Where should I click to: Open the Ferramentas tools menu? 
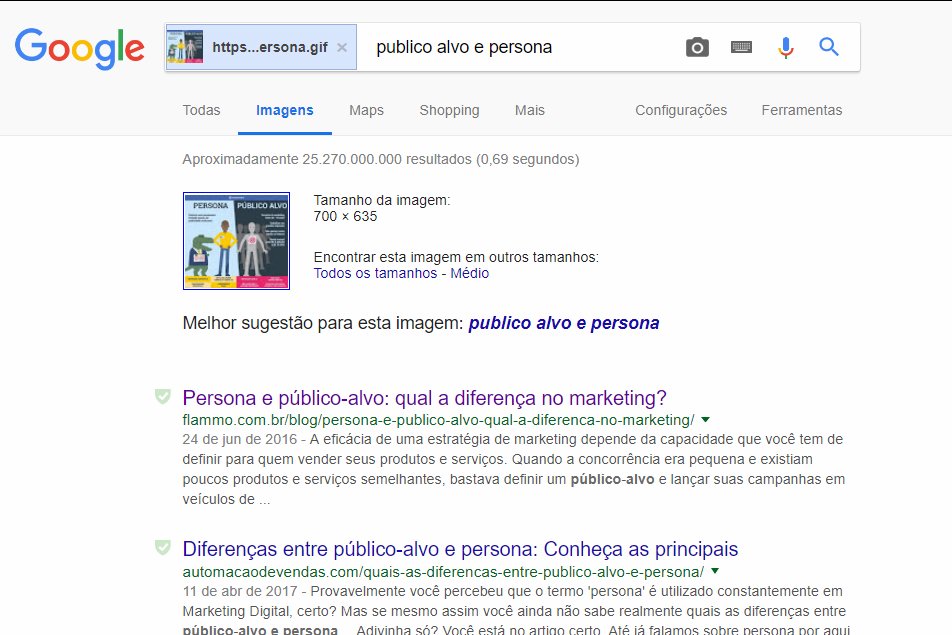(x=801, y=110)
